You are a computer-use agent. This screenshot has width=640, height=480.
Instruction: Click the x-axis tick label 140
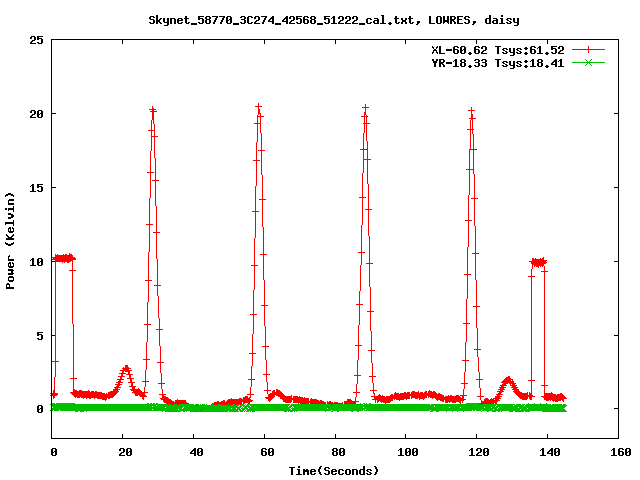tap(549, 452)
